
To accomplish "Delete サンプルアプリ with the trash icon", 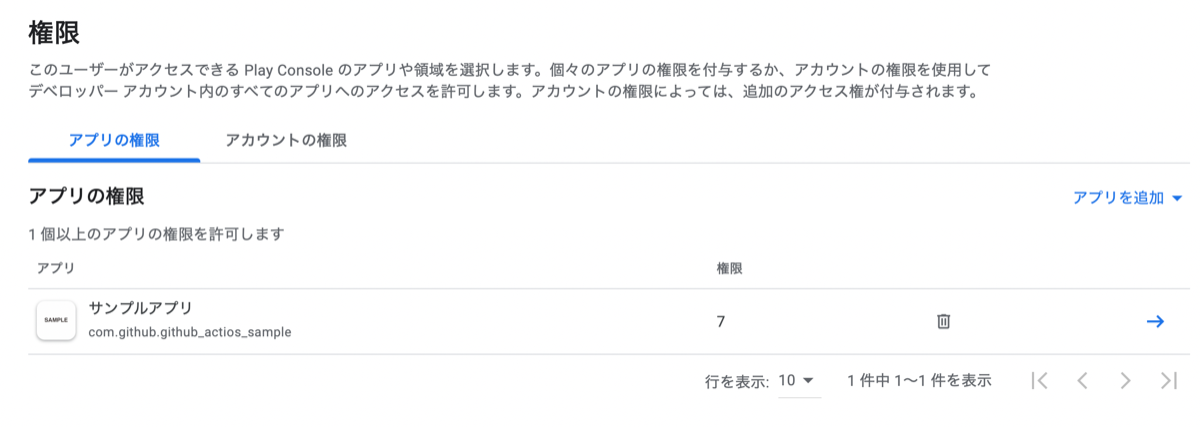I will pos(942,321).
